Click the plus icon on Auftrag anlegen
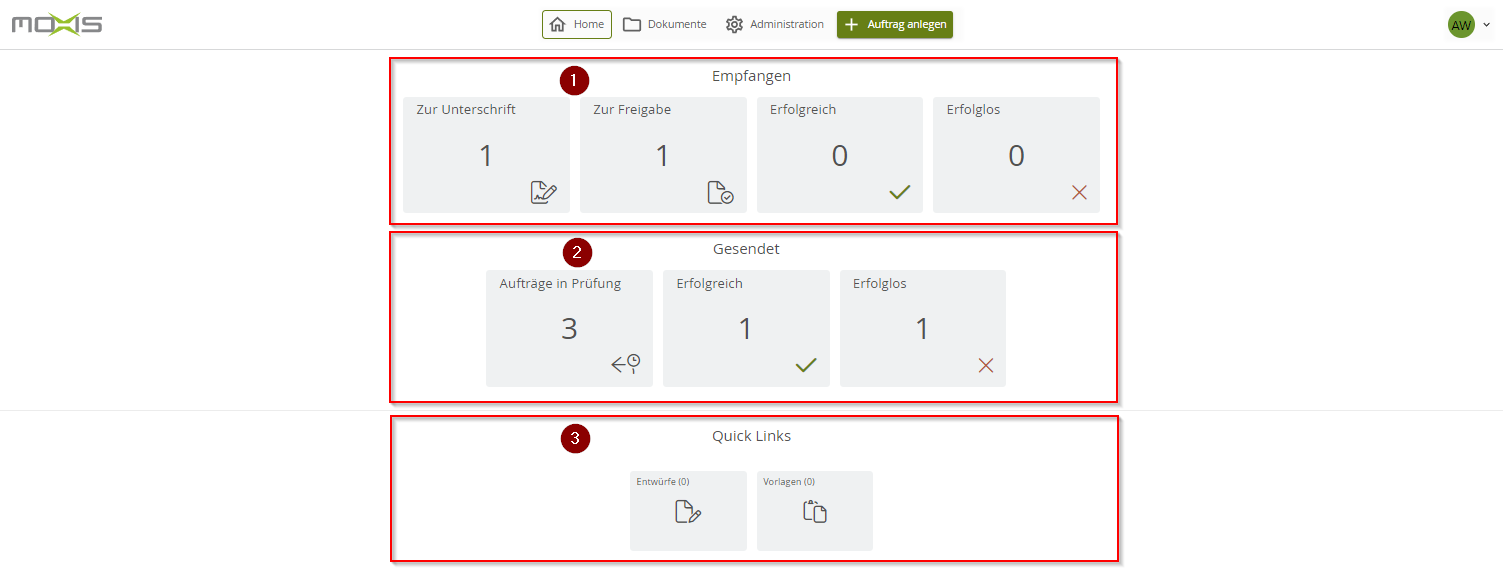This screenshot has height=577, width=1503. [x=852, y=24]
